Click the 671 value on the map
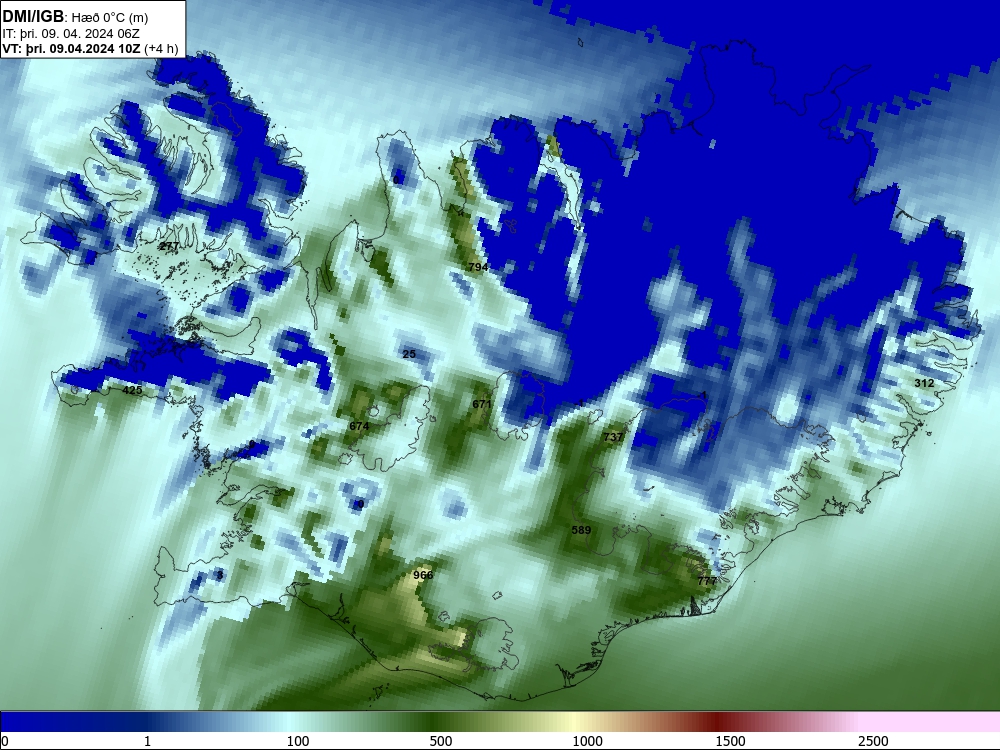 482,404
